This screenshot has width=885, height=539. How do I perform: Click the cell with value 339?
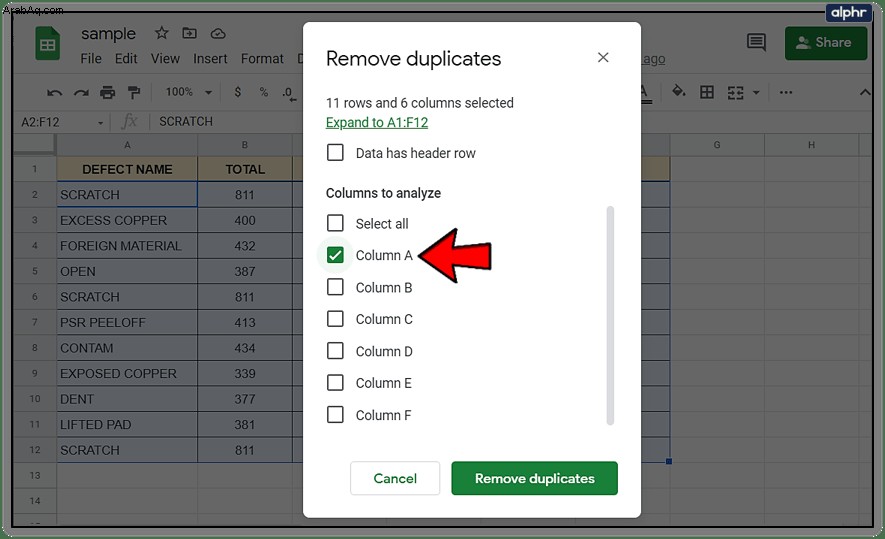tap(245, 373)
